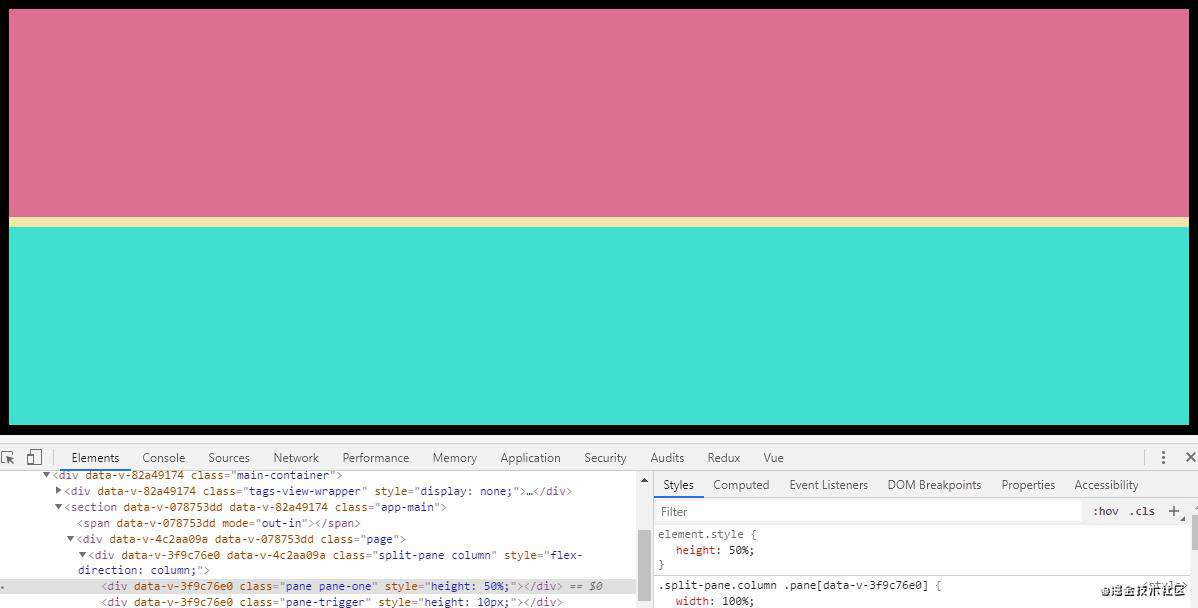Open the Accessibility sidebar tab
Image resolution: width=1198 pixels, height=608 pixels.
point(1106,485)
